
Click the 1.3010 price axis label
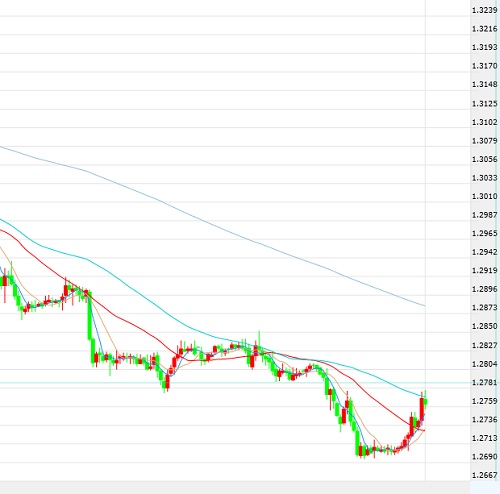point(484,196)
